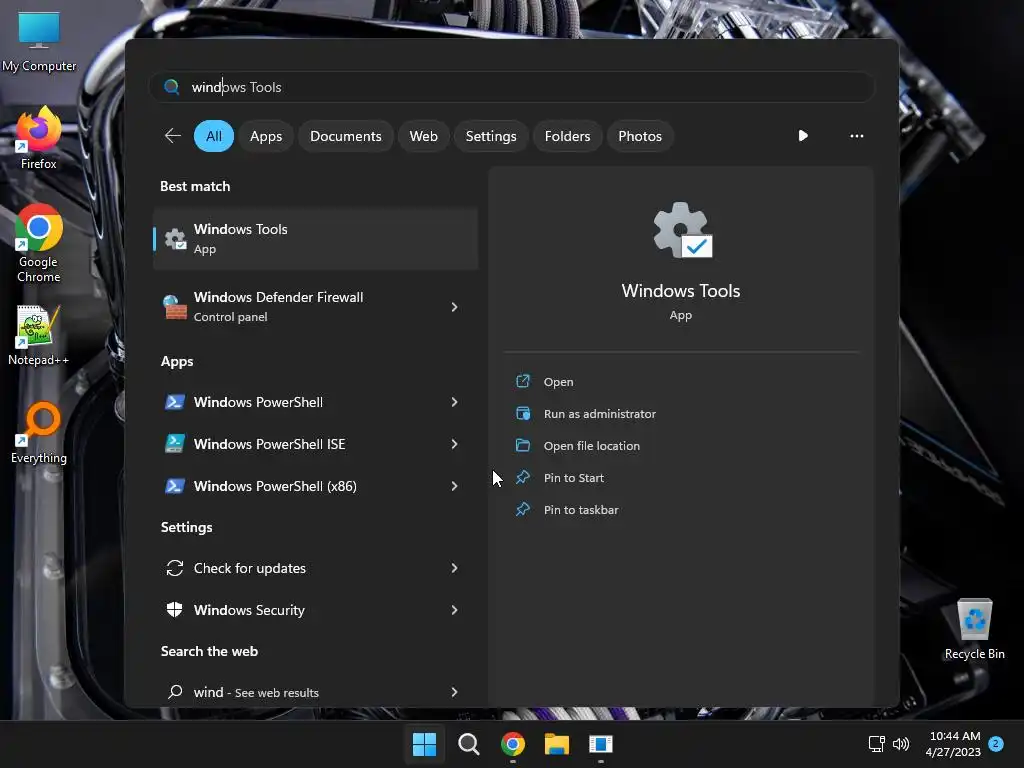
Task: Open Firefox desktop shortcut
Action: [39, 138]
